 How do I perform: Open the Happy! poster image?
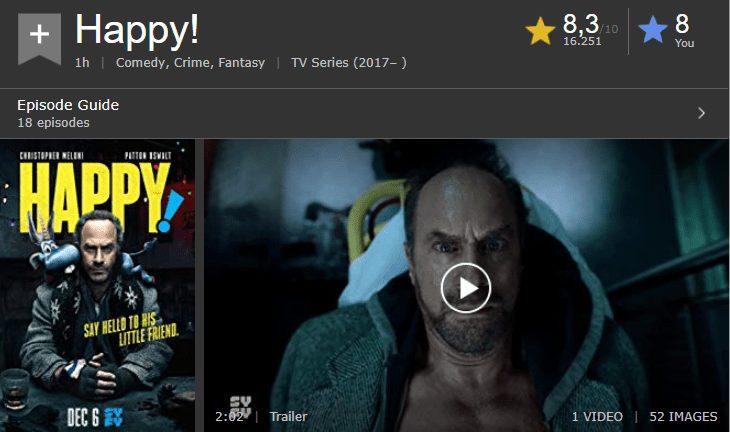97,285
